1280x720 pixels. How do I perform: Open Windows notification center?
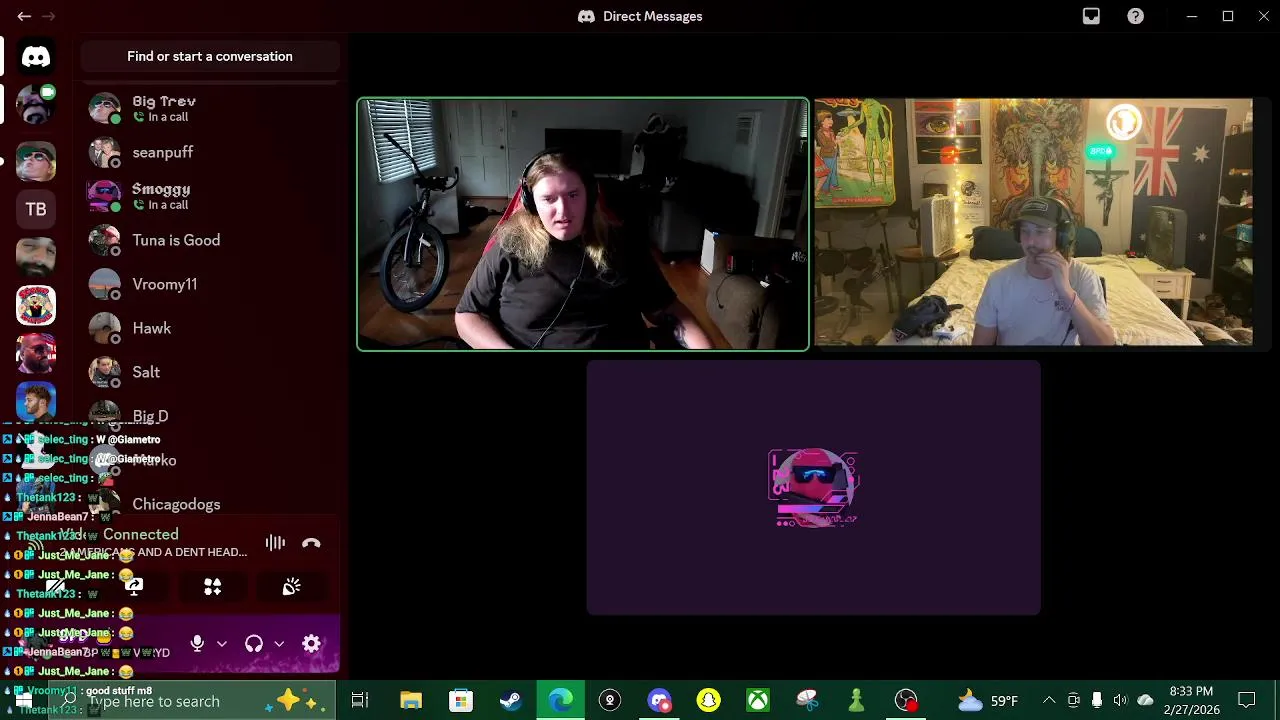1247,701
